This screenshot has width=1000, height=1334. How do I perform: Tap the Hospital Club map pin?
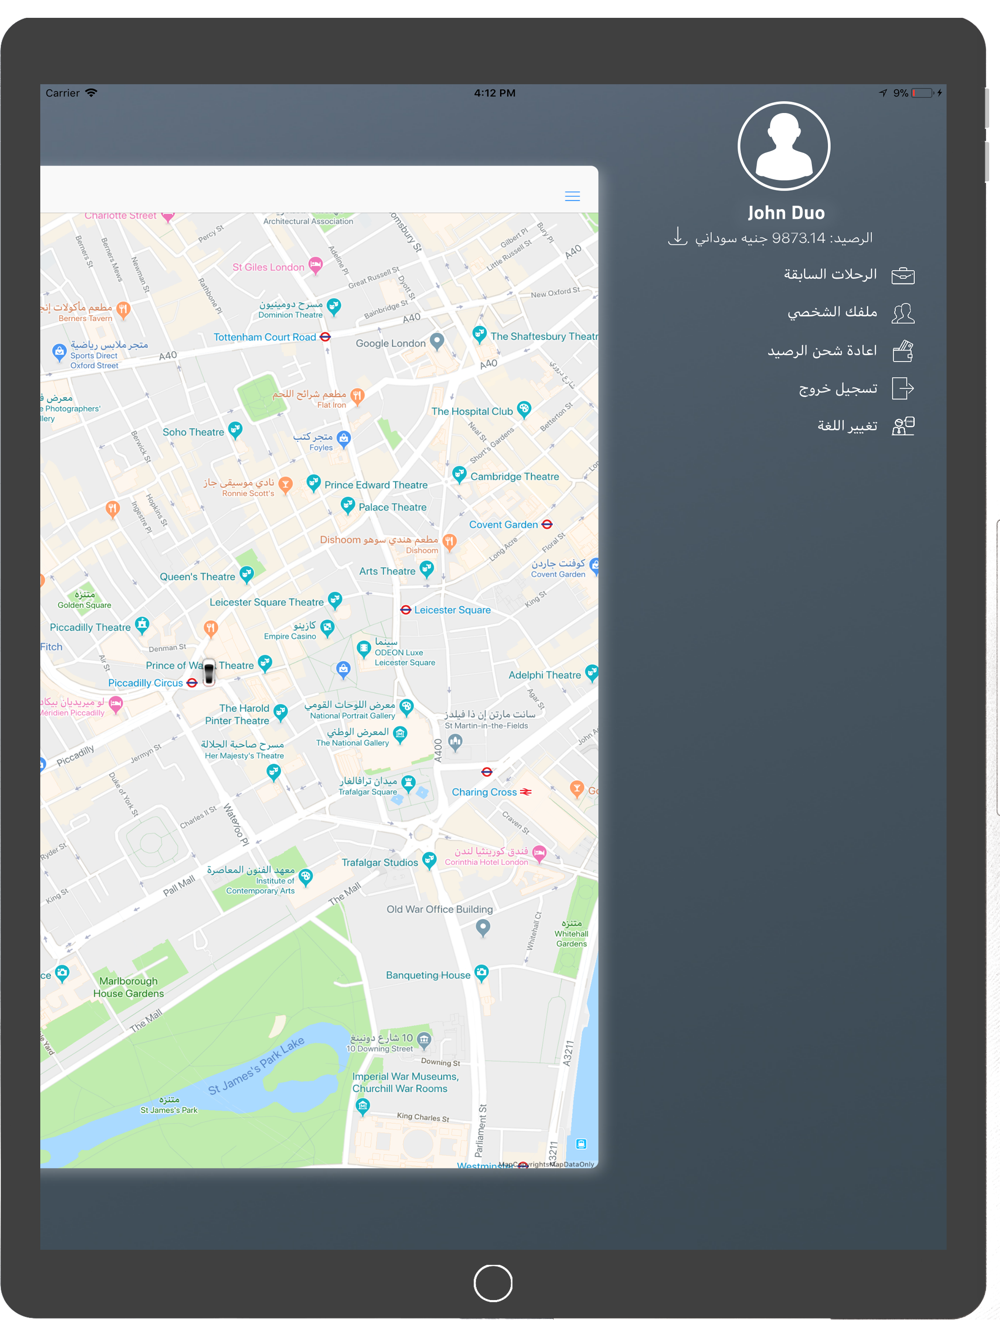click(524, 409)
